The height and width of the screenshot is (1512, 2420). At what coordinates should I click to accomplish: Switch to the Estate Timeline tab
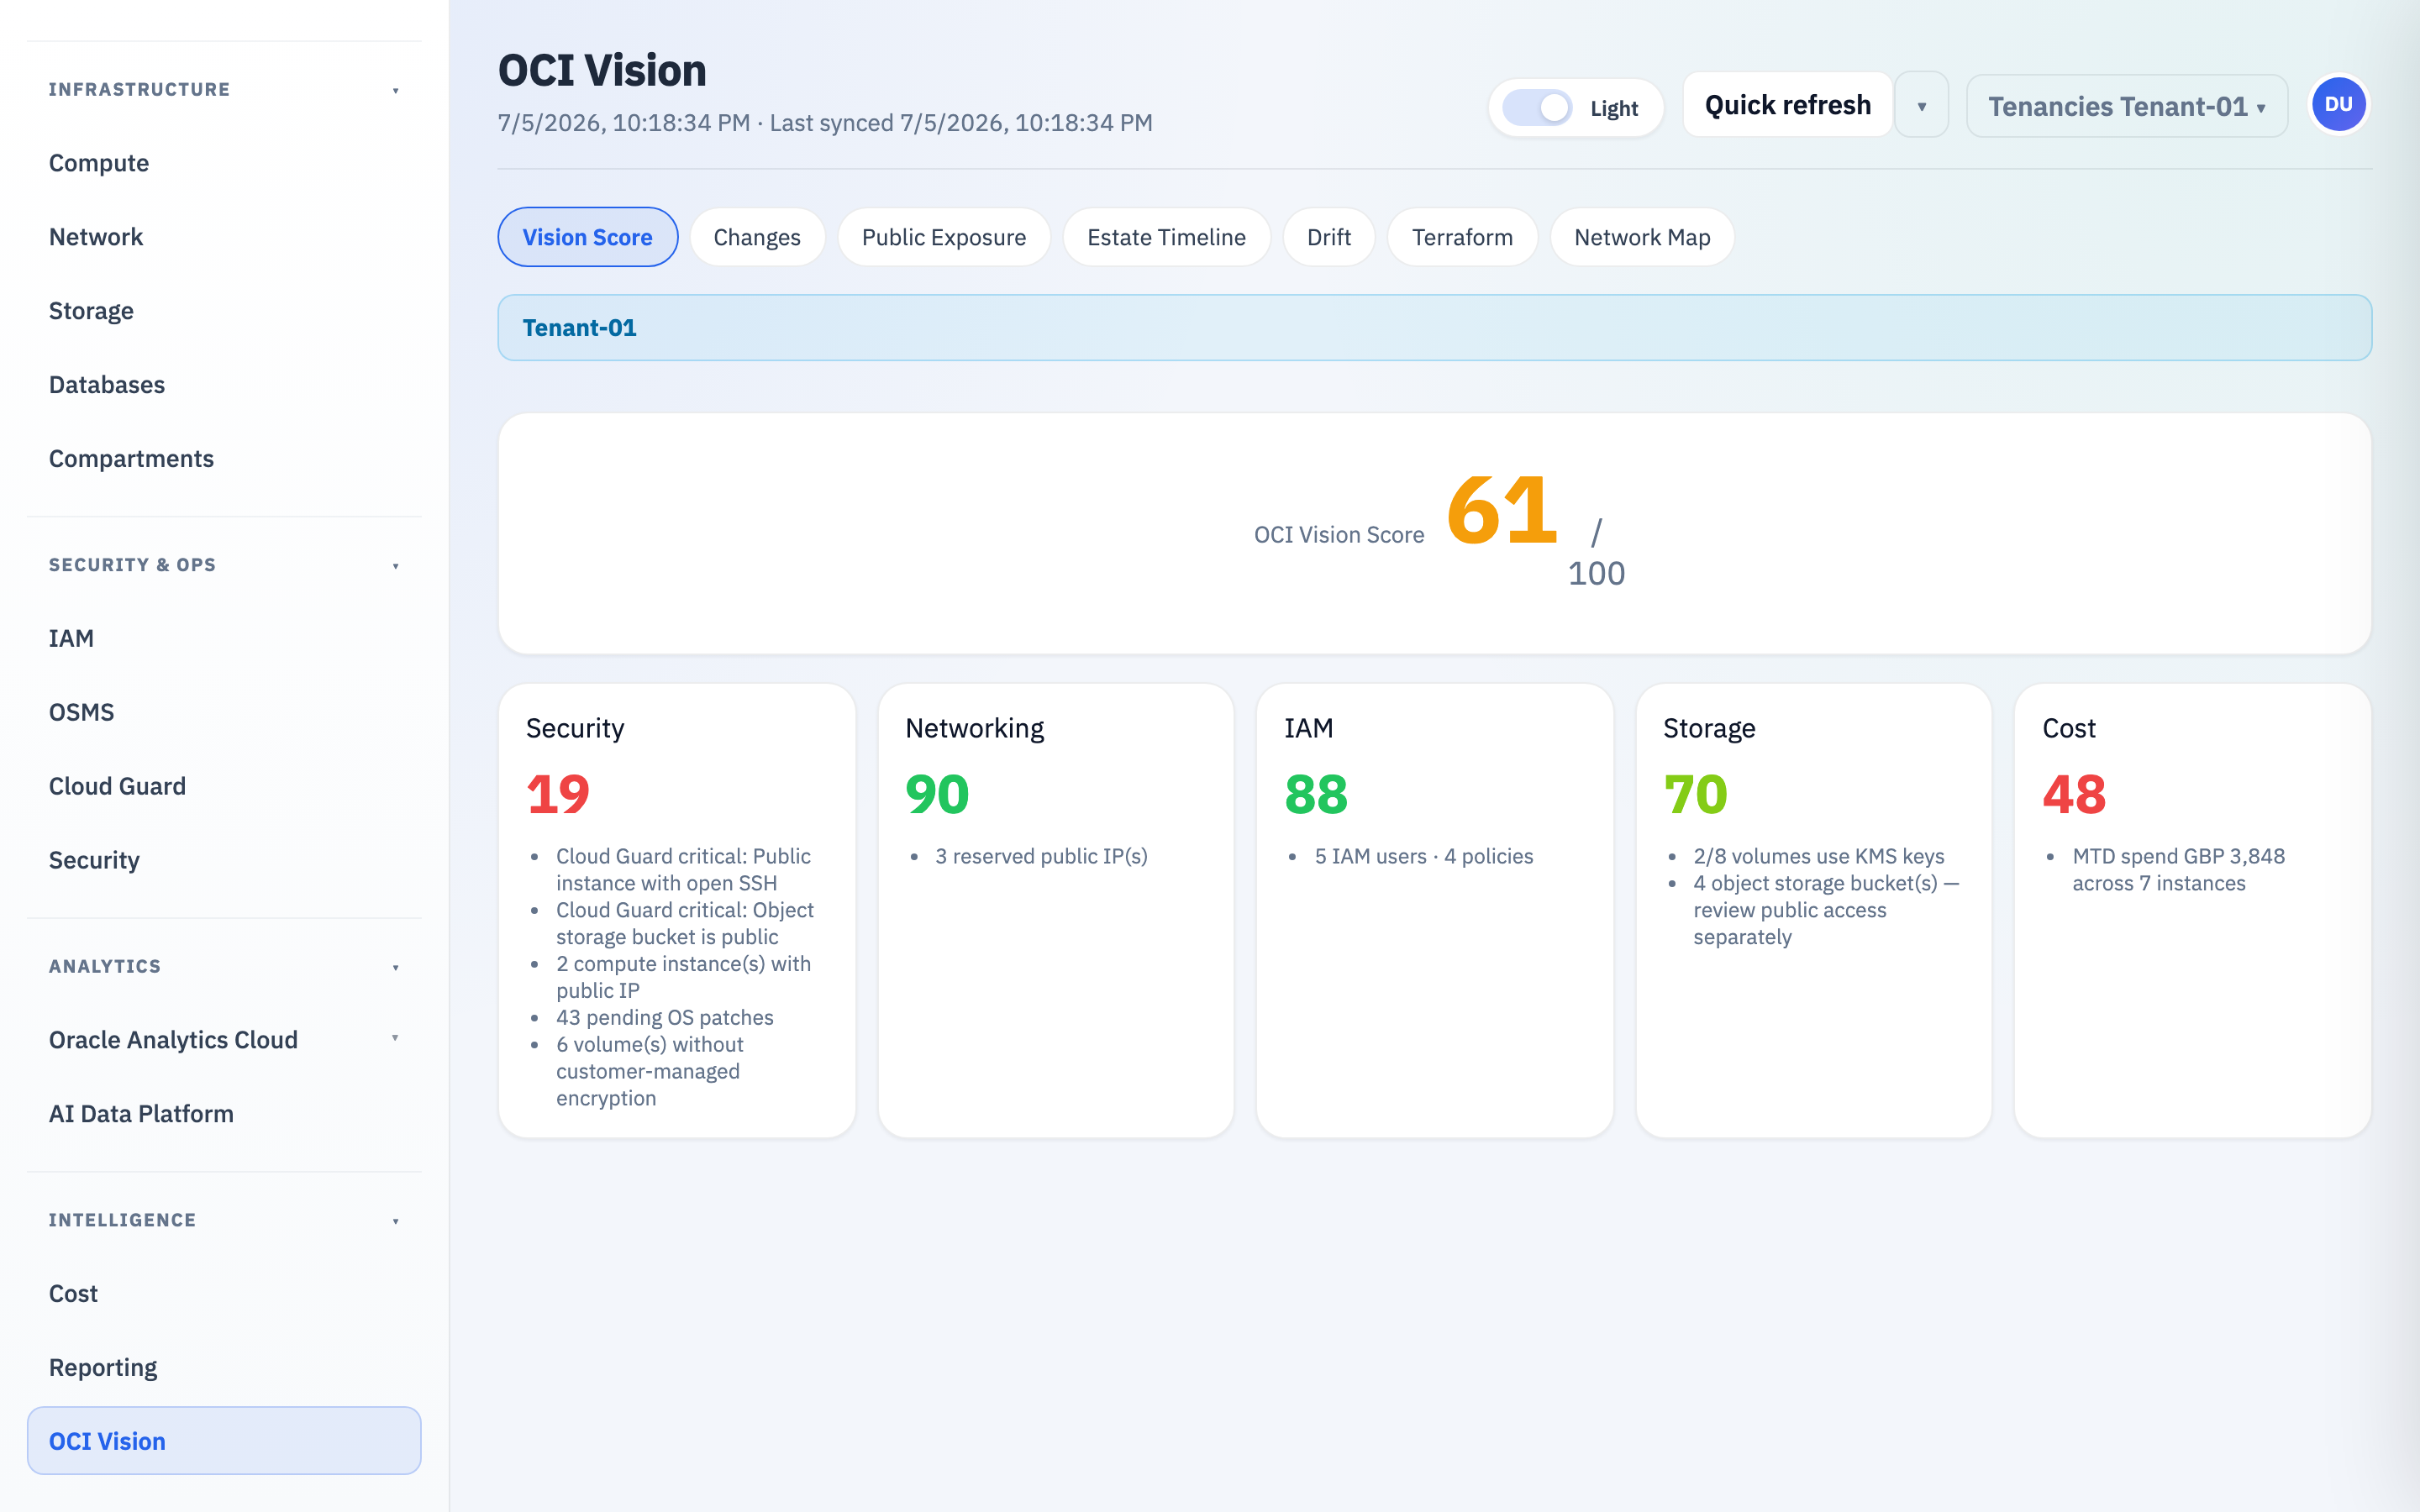click(x=1166, y=237)
